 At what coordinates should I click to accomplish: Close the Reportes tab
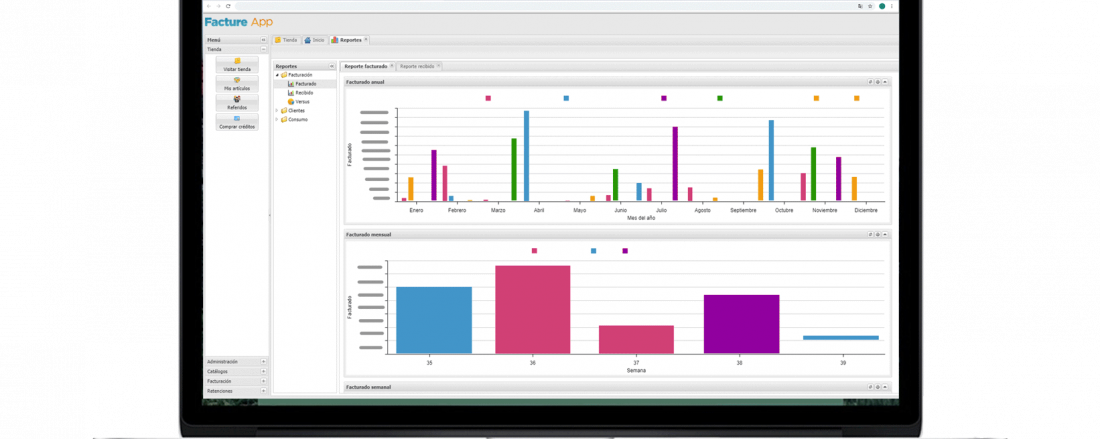[366, 40]
